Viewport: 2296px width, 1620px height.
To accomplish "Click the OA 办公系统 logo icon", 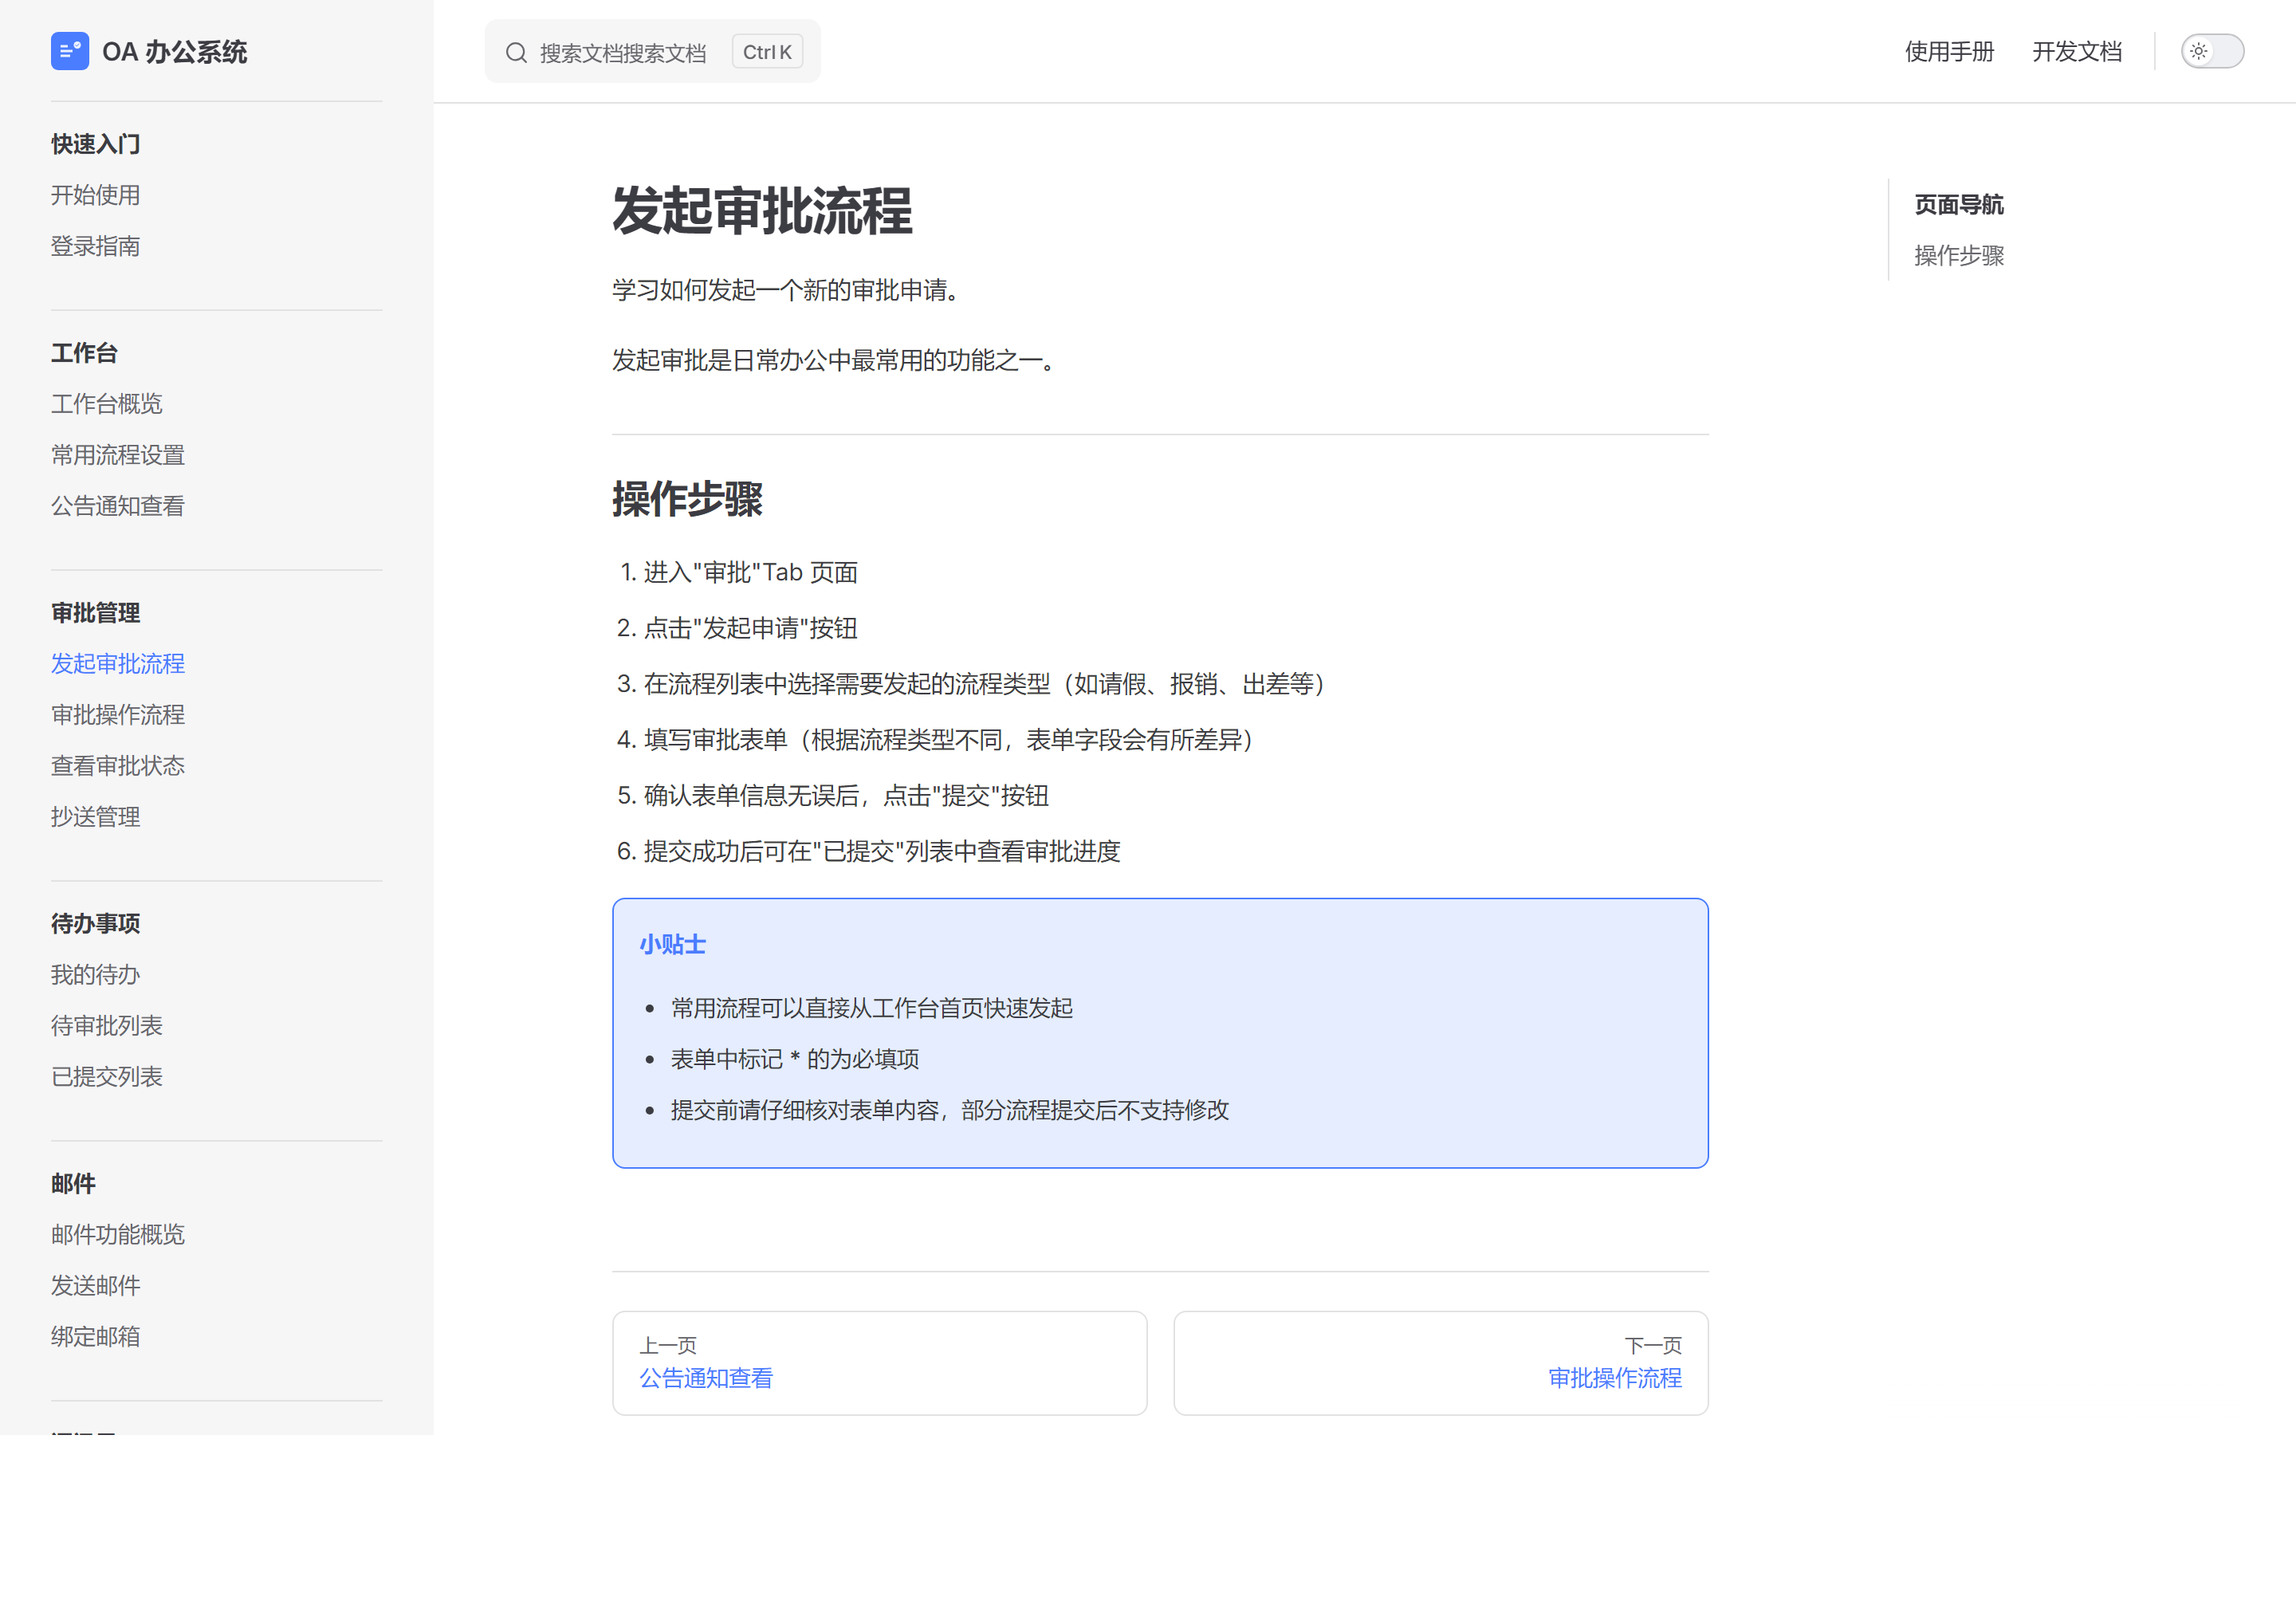I will click(x=70, y=51).
